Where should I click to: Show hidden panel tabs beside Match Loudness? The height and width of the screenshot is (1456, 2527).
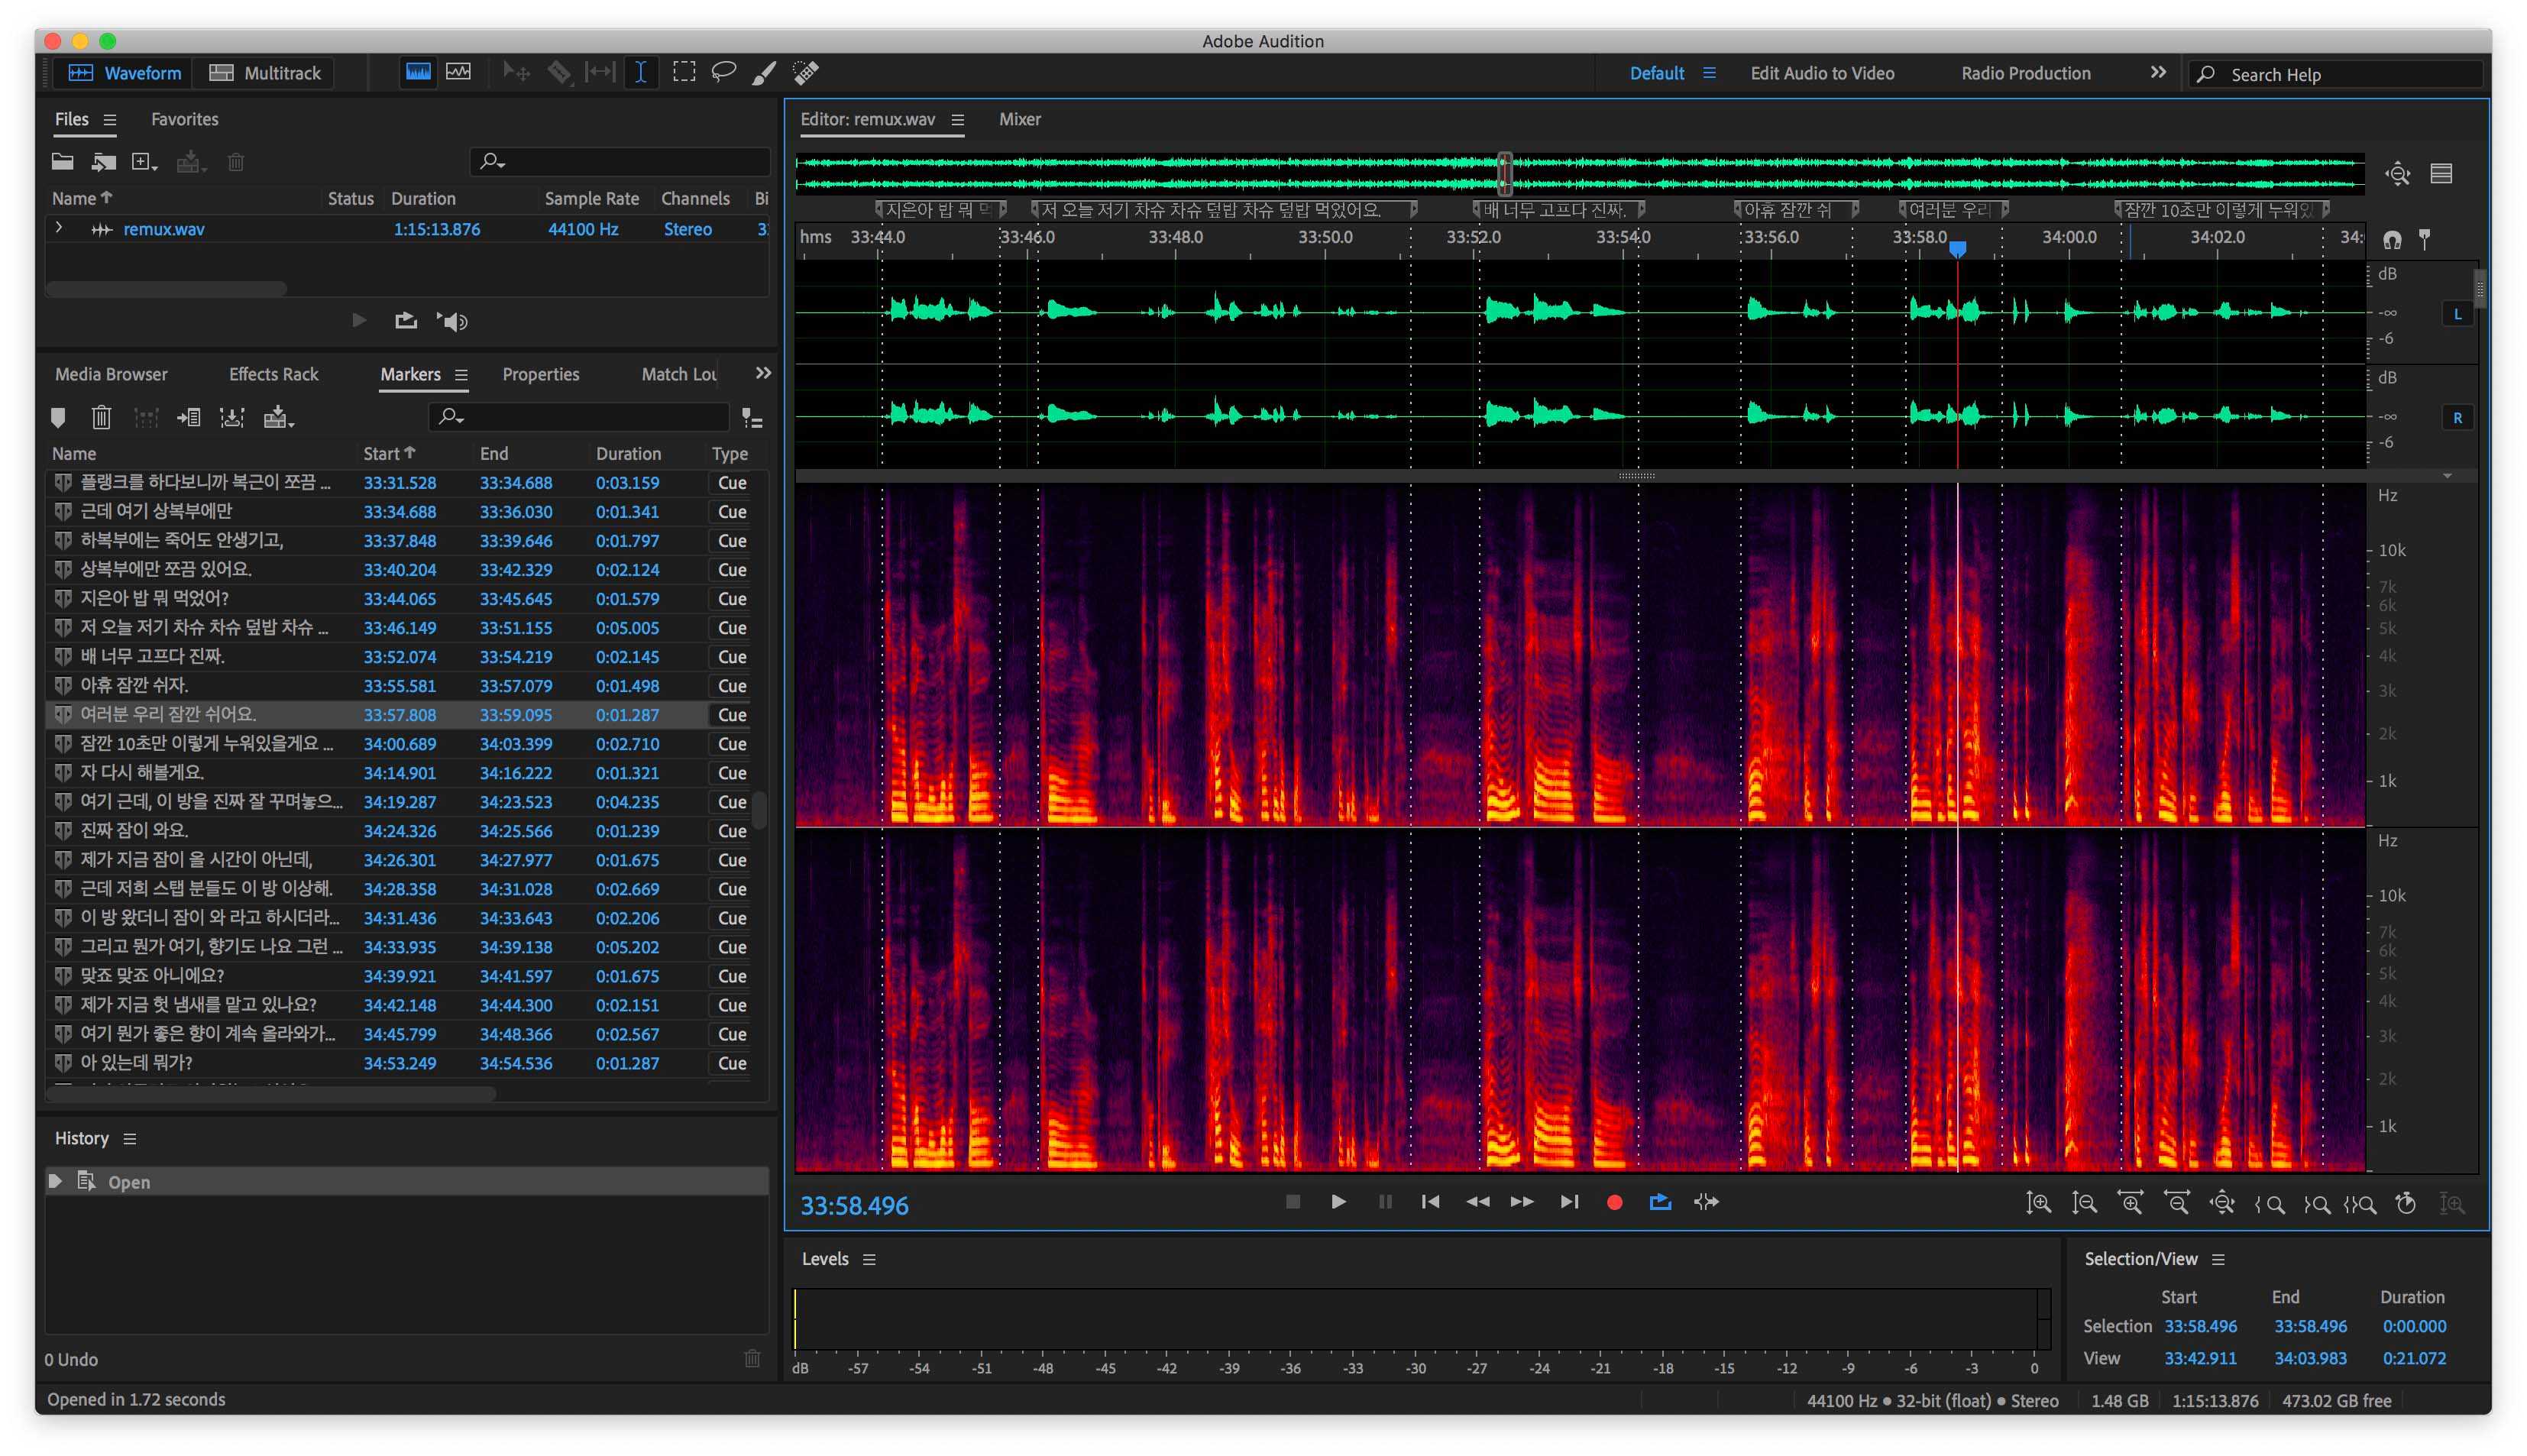pos(764,373)
